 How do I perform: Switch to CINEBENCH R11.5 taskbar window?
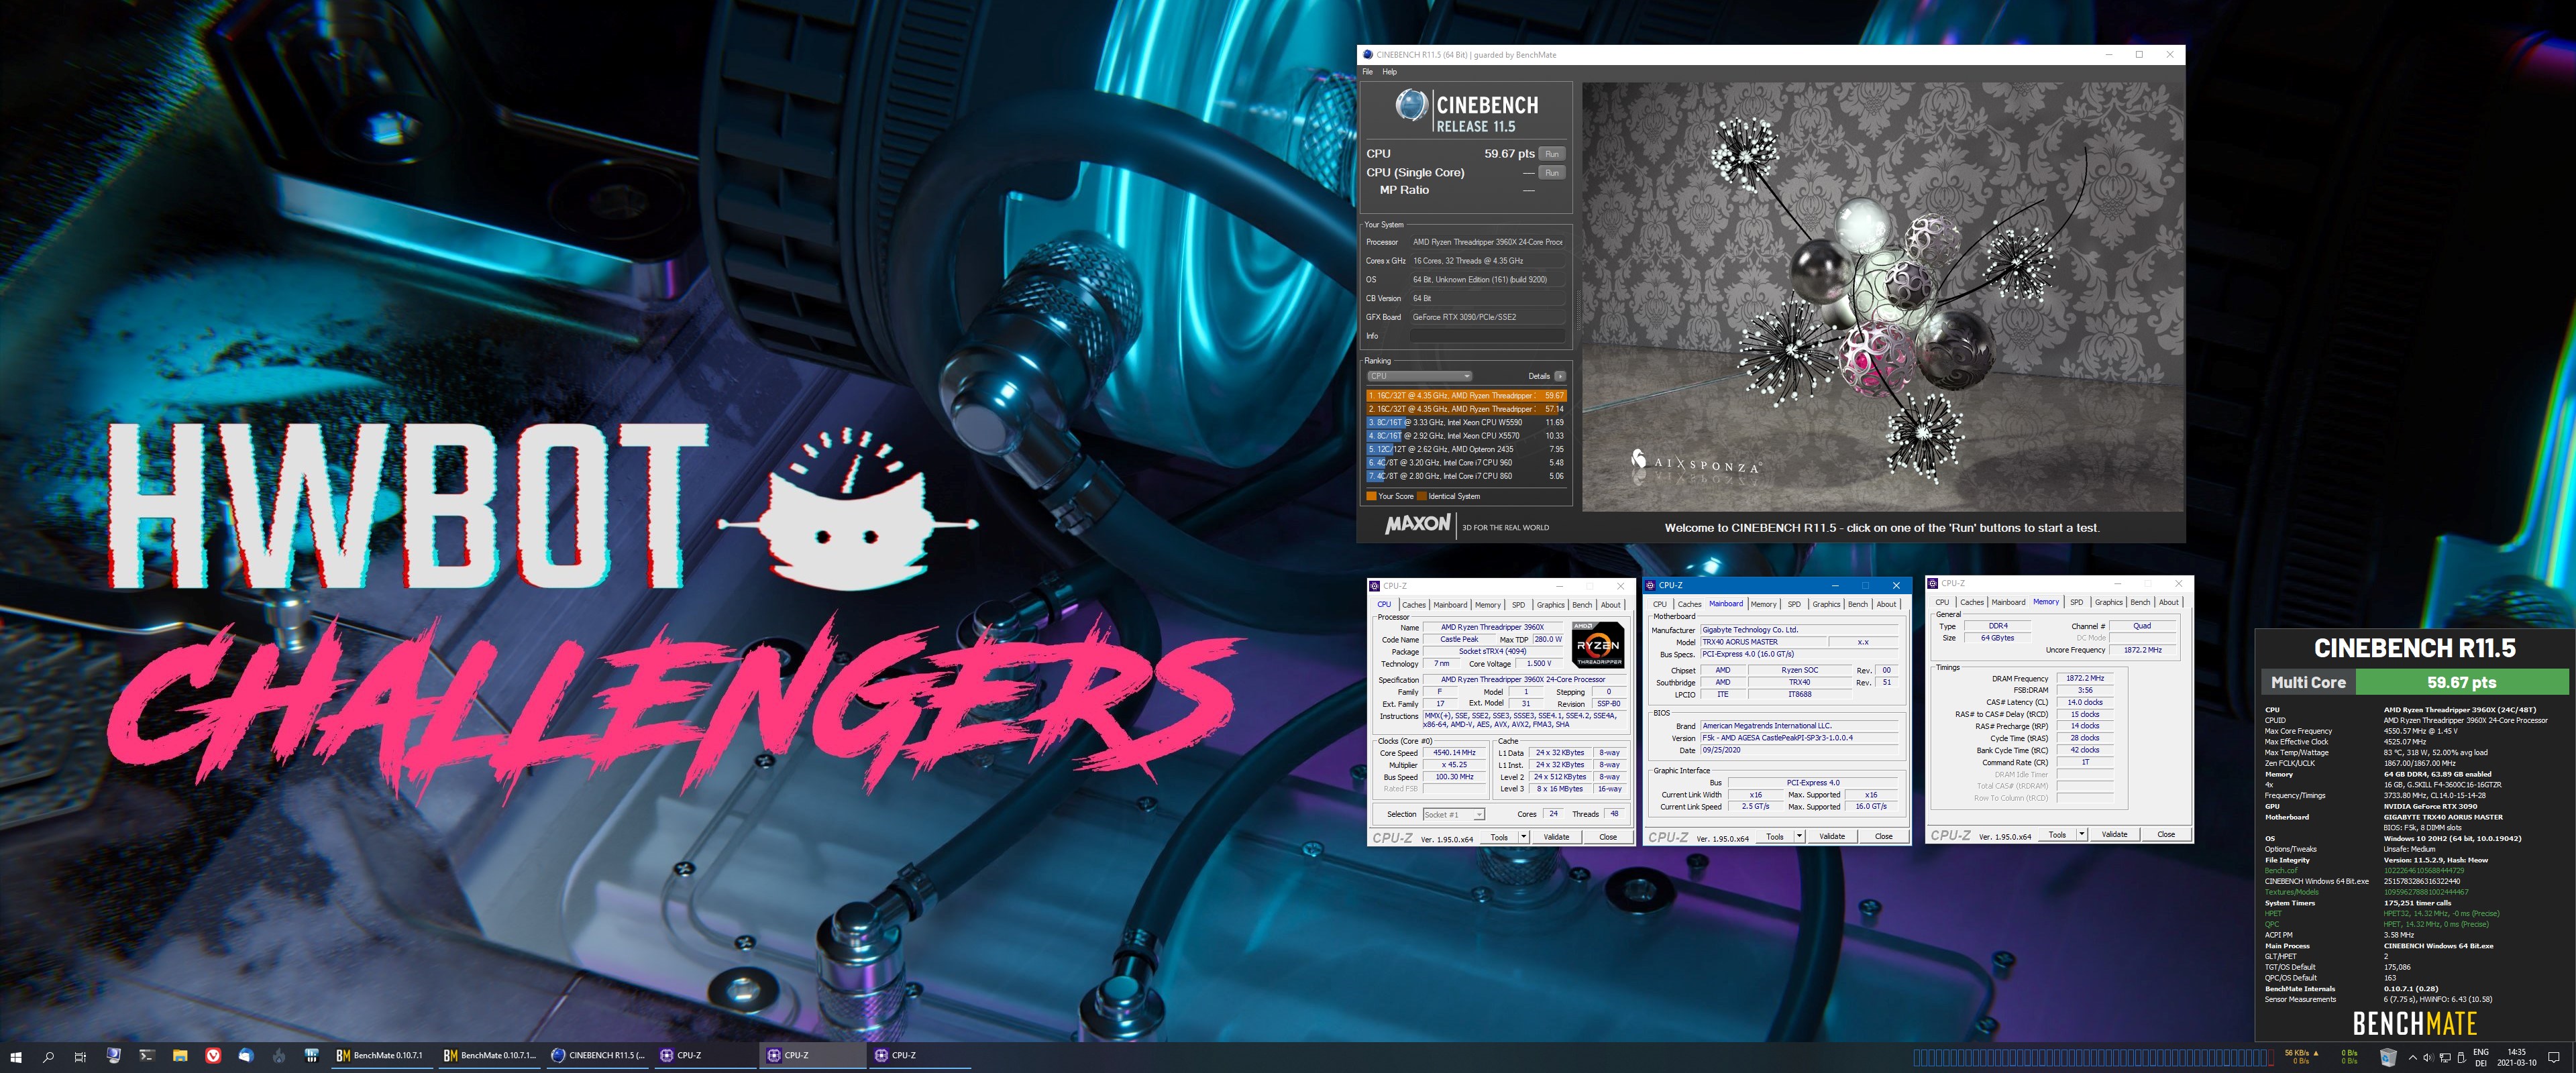click(598, 1055)
